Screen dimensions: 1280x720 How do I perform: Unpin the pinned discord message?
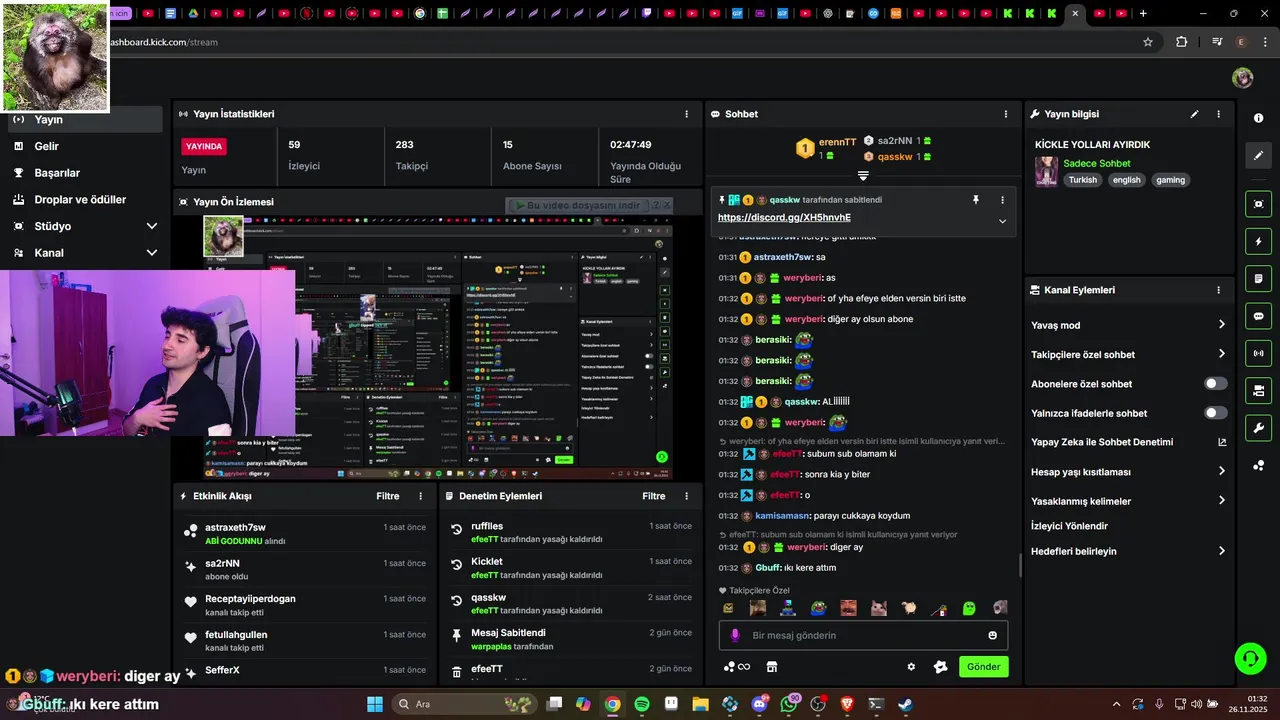[x=976, y=200]
